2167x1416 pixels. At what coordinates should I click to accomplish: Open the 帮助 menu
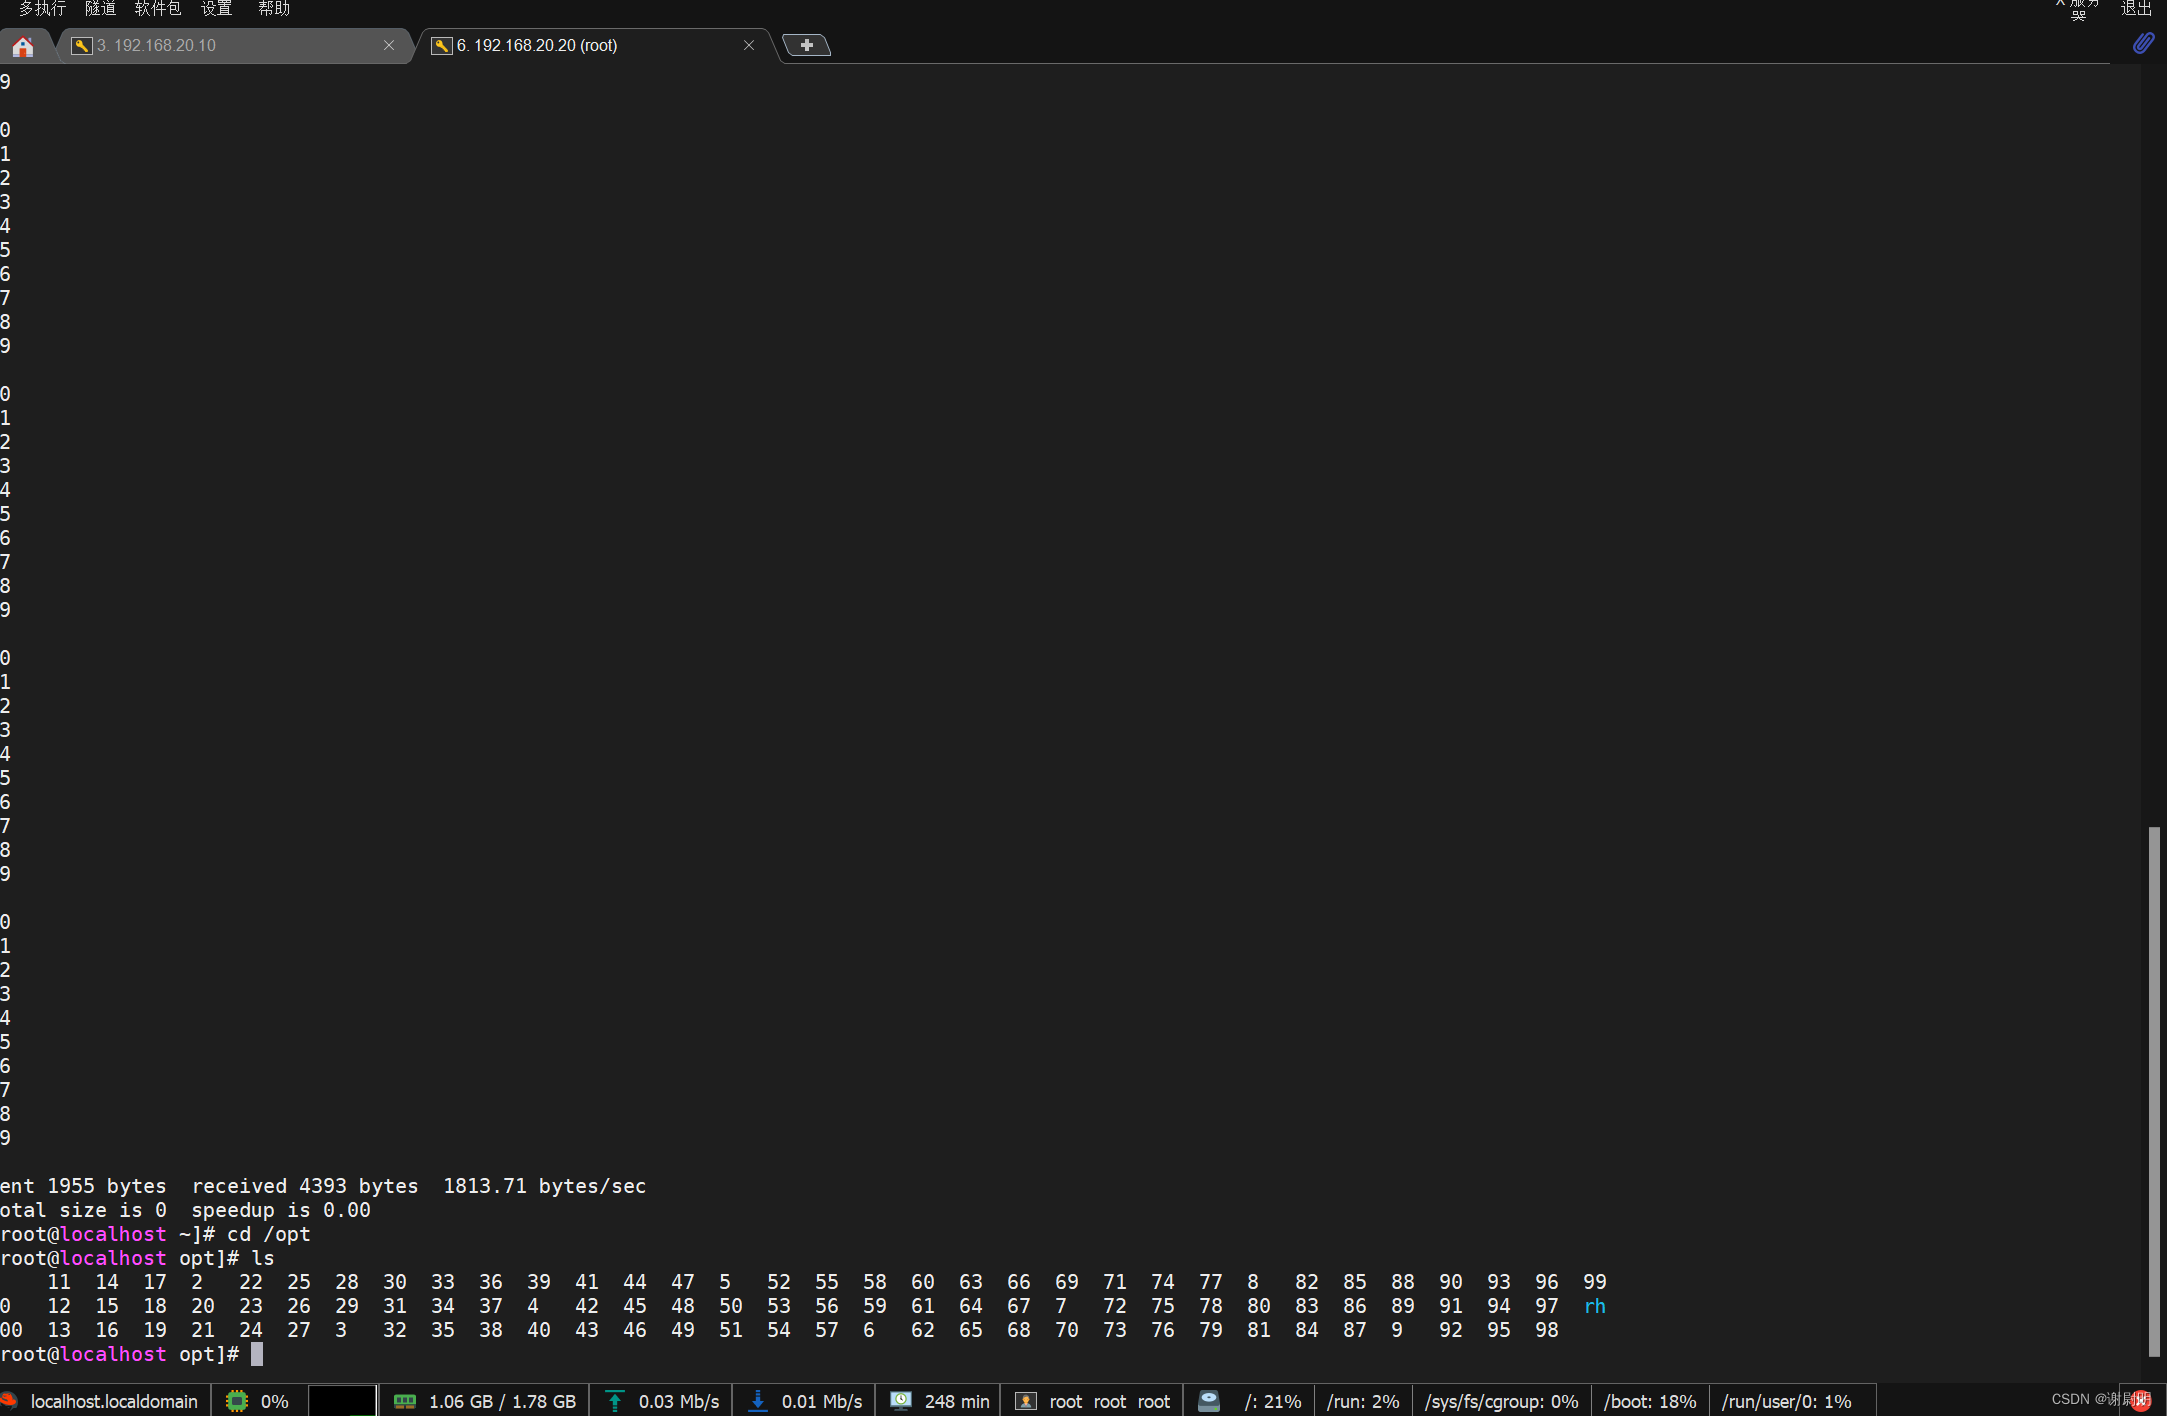pos(274,9)
